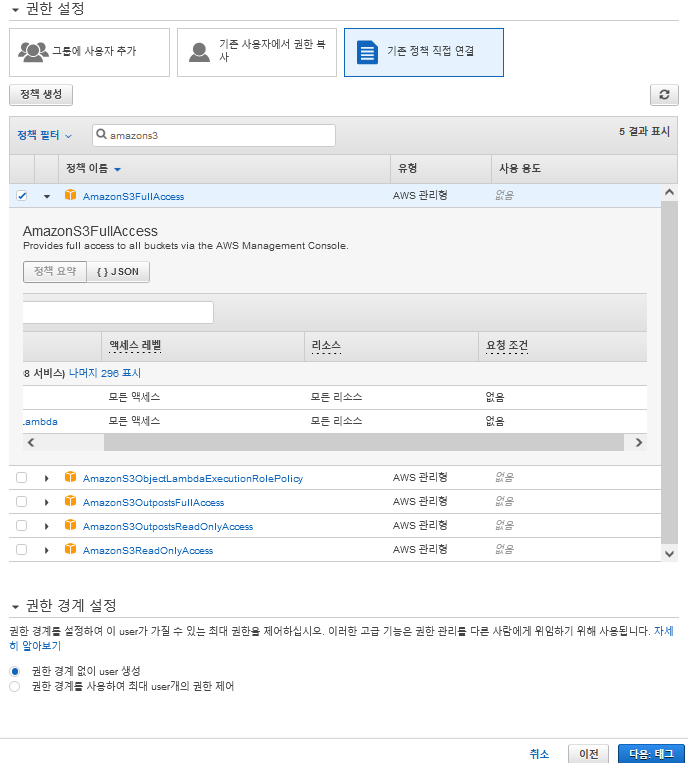
Task: Check the AmazonS3OutpostsFullAccess checkbox
Action: pyautogui.click(x=21, y=501)
